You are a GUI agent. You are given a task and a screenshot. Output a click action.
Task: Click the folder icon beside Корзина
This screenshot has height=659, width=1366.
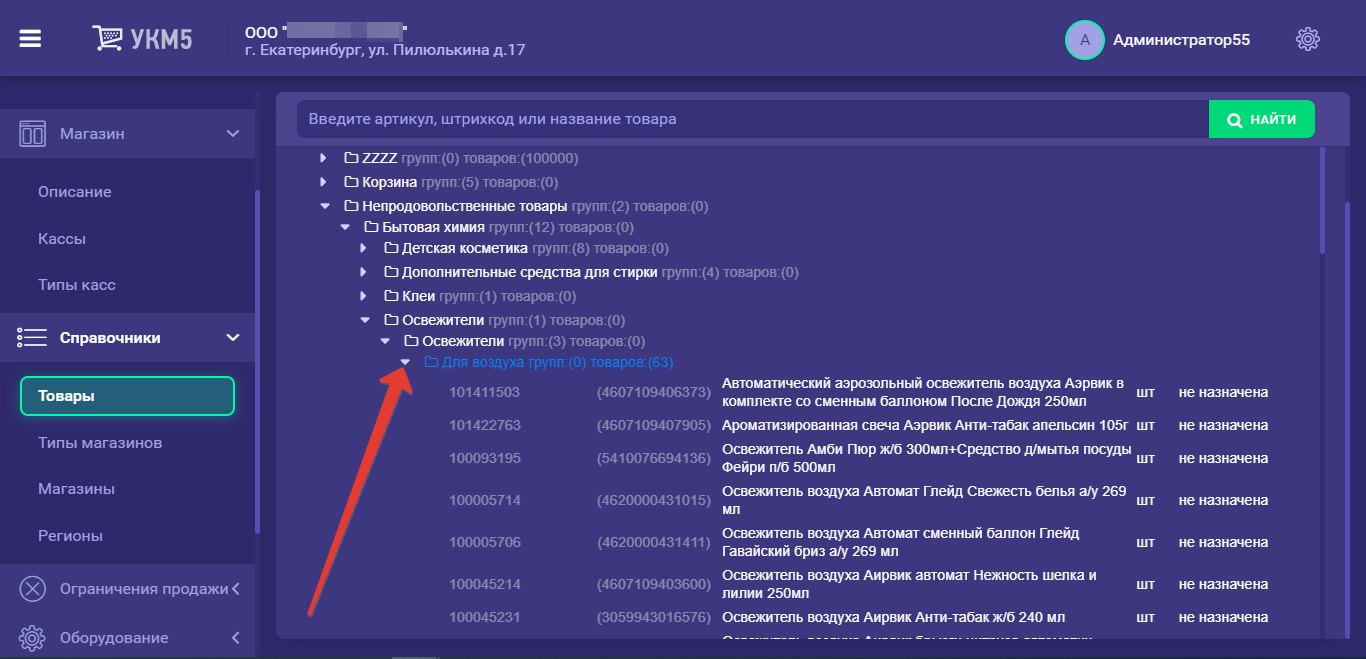pos(351,182)
